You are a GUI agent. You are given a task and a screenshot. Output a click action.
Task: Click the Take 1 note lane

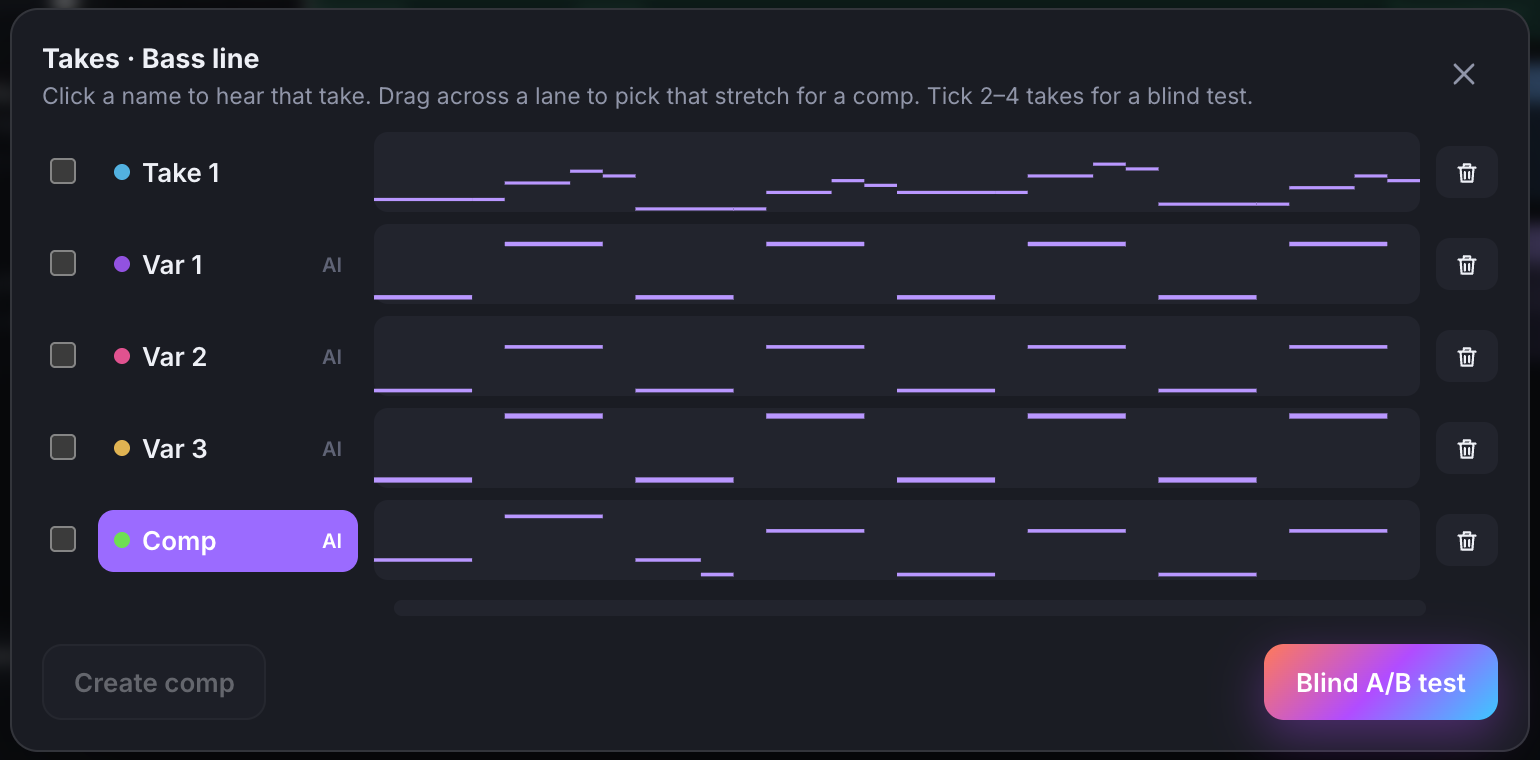[x=897, y=172]
